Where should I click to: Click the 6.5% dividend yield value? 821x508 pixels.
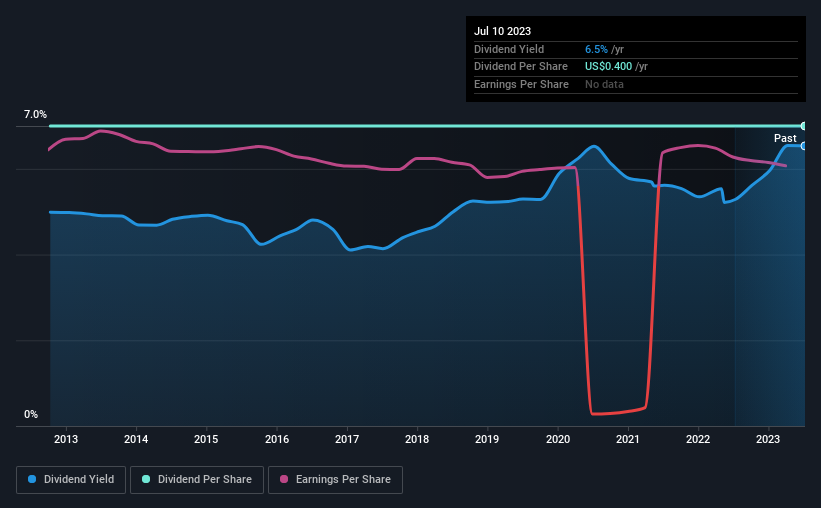click(596, 49)
